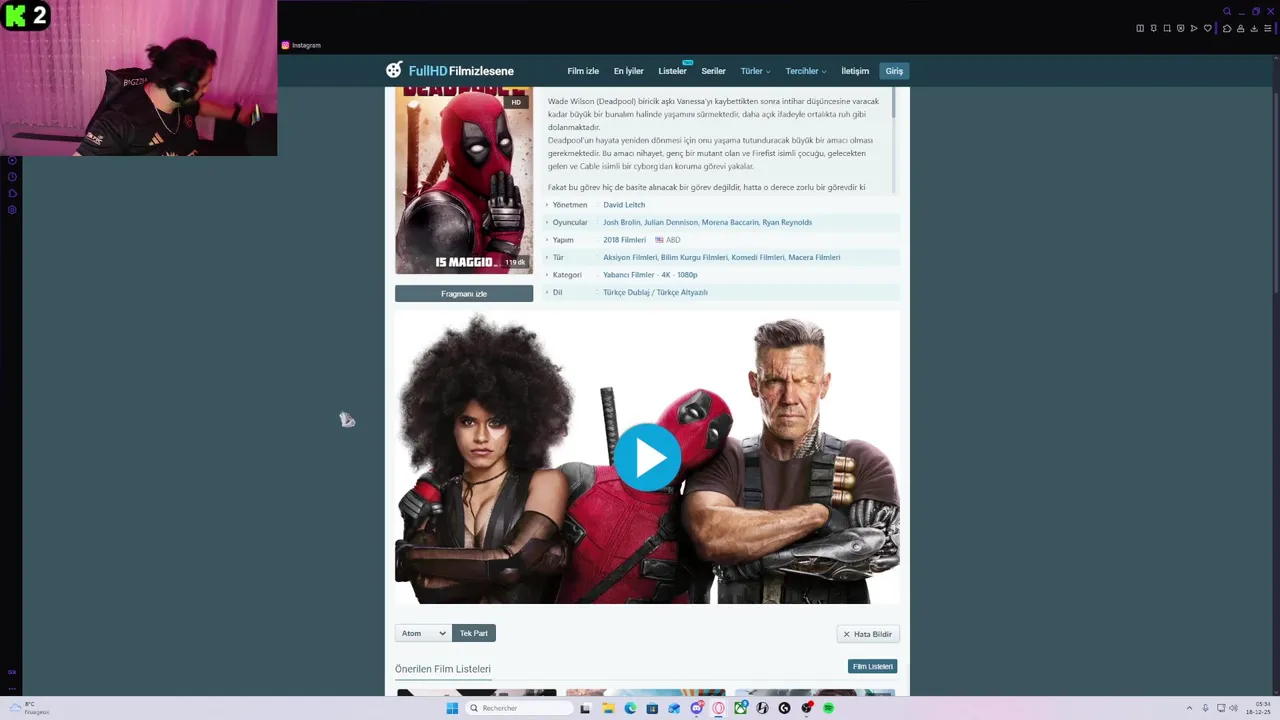Viewport: 1280px width, 720px height.
Task: Click the Önerilen Film Listeleri heading
Action: coord(443,669)
